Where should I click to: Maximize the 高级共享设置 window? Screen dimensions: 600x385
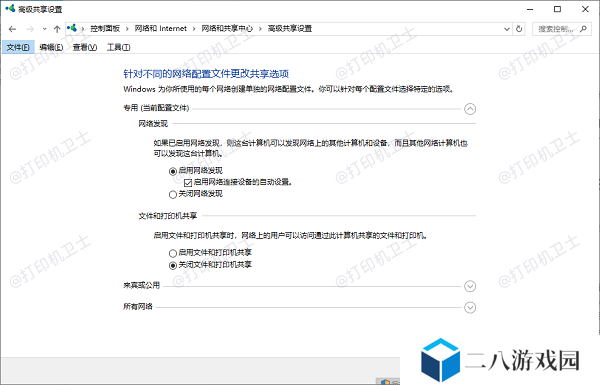point(558,9)
